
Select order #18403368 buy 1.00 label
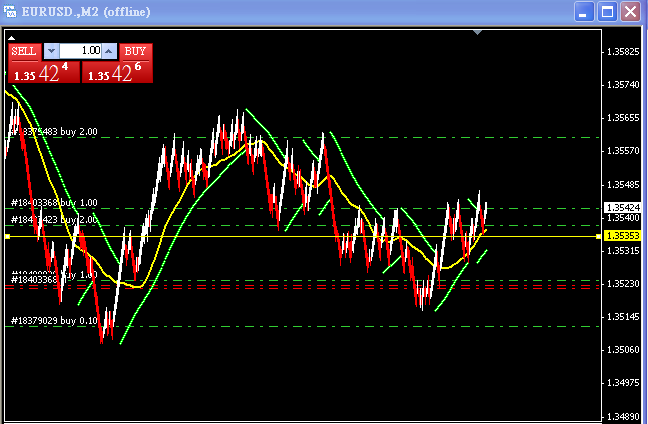[54, 202]
